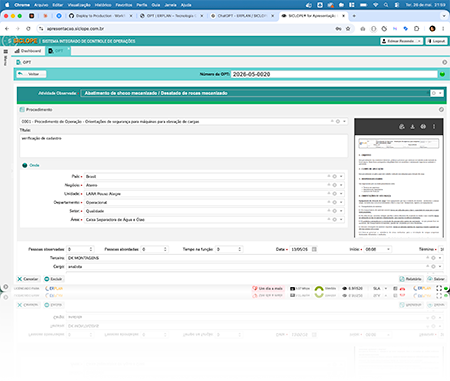Image resolution: width=450 pixels, height=381 pixels.
Task: Open the logged-in user dropdown in header
Action: (x=402, y=41)
